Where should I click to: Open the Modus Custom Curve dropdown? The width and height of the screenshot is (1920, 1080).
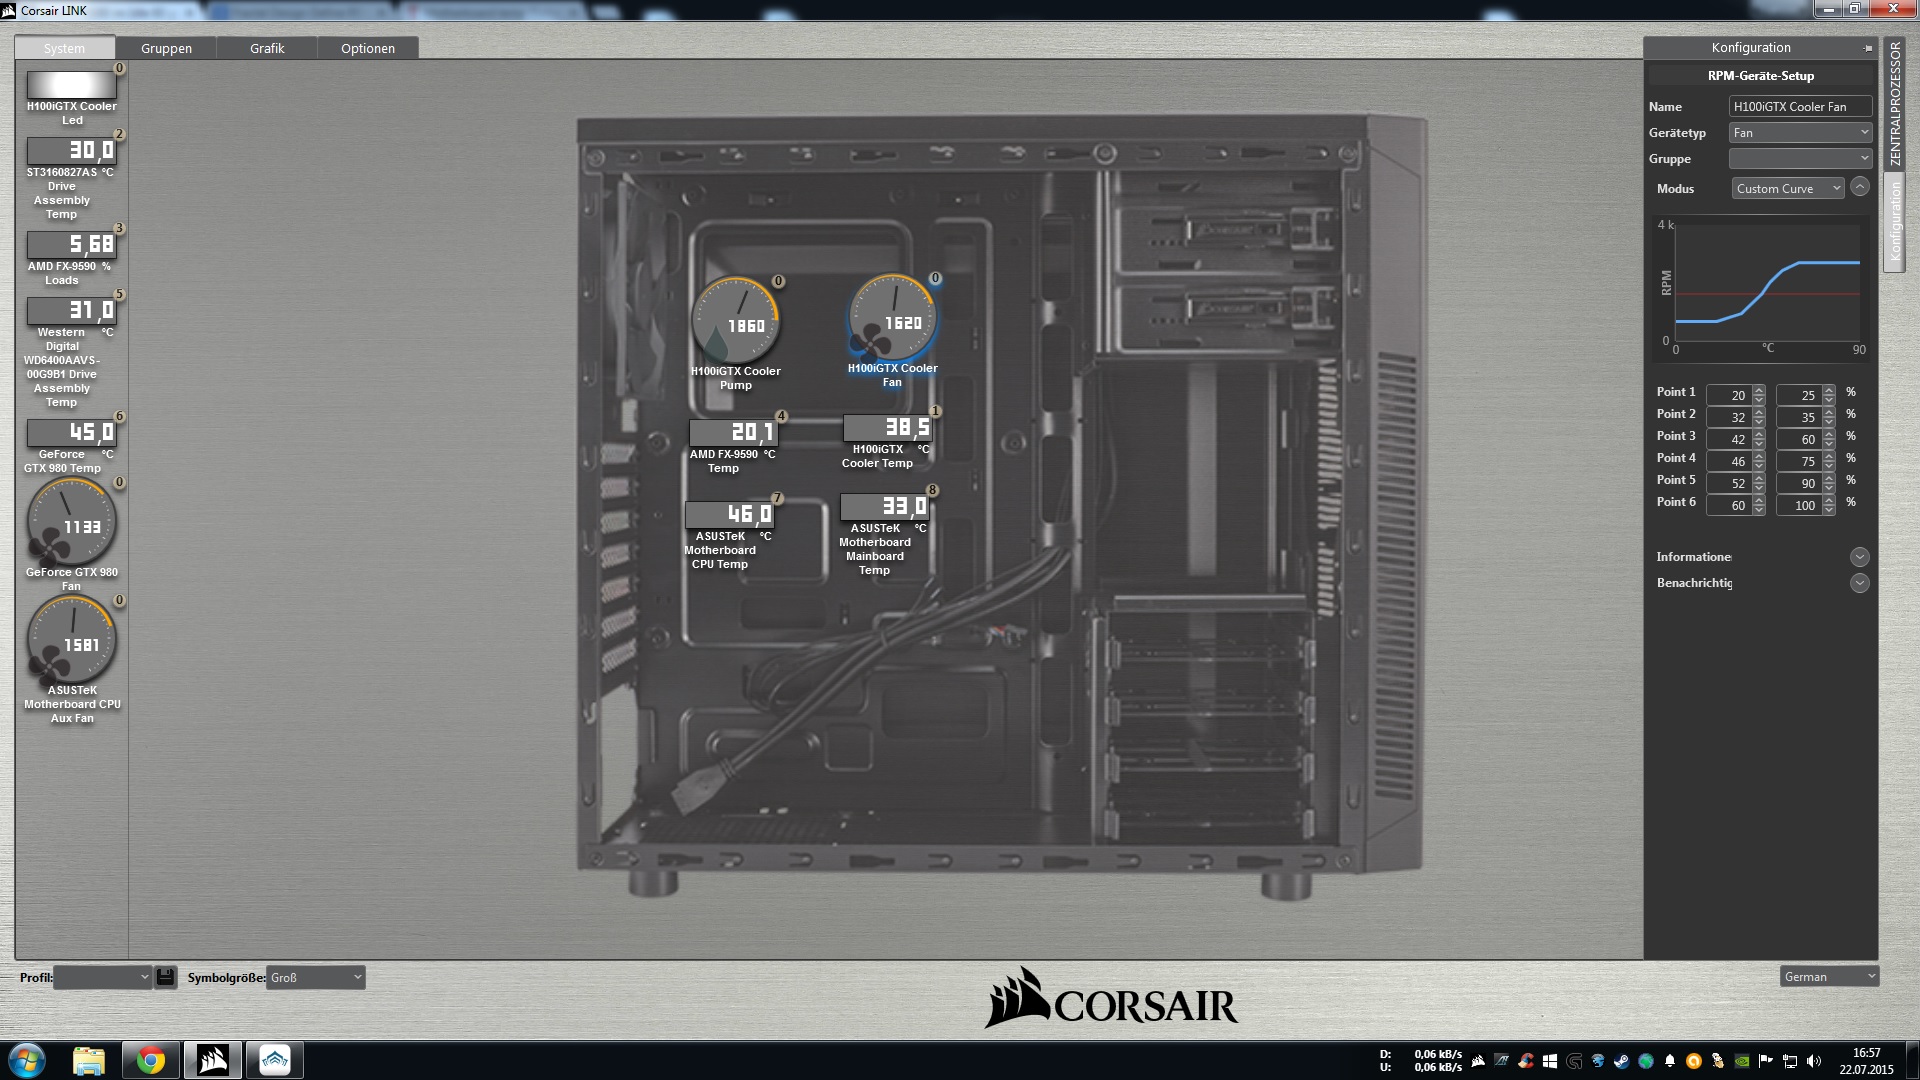click(1787, 189)
